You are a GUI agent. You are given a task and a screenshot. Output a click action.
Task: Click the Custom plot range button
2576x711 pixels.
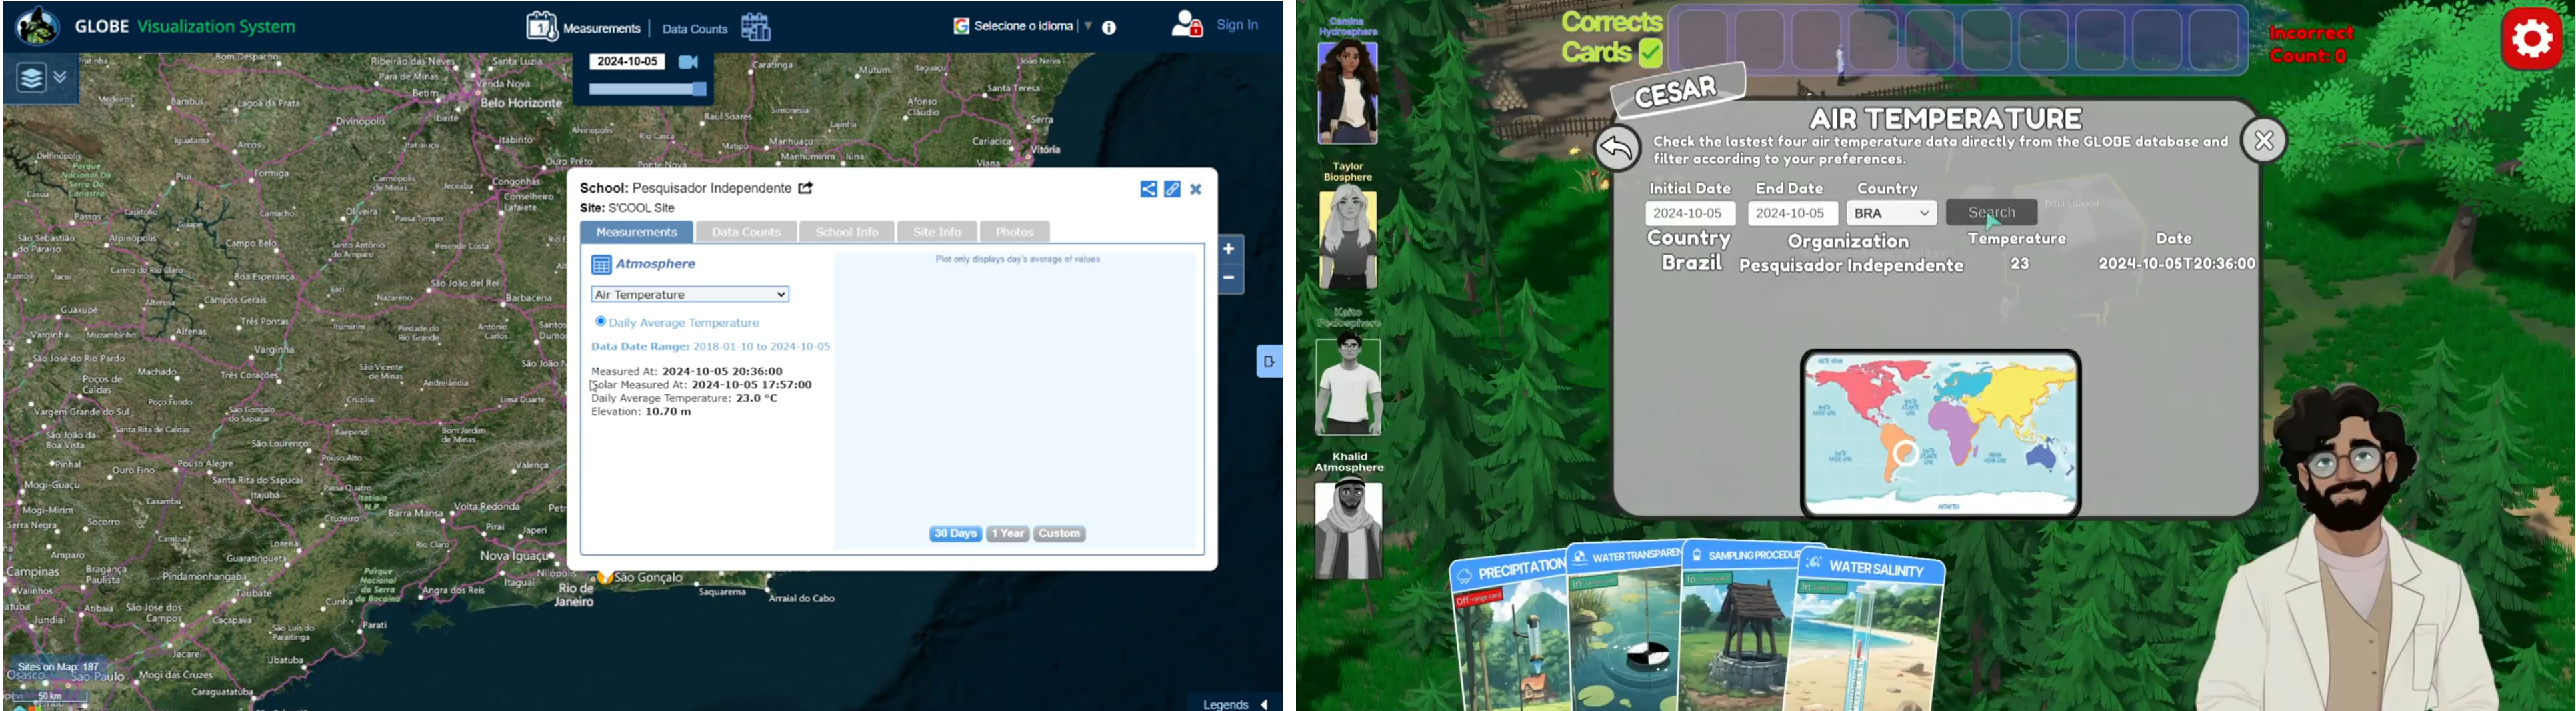(1060, 534)
